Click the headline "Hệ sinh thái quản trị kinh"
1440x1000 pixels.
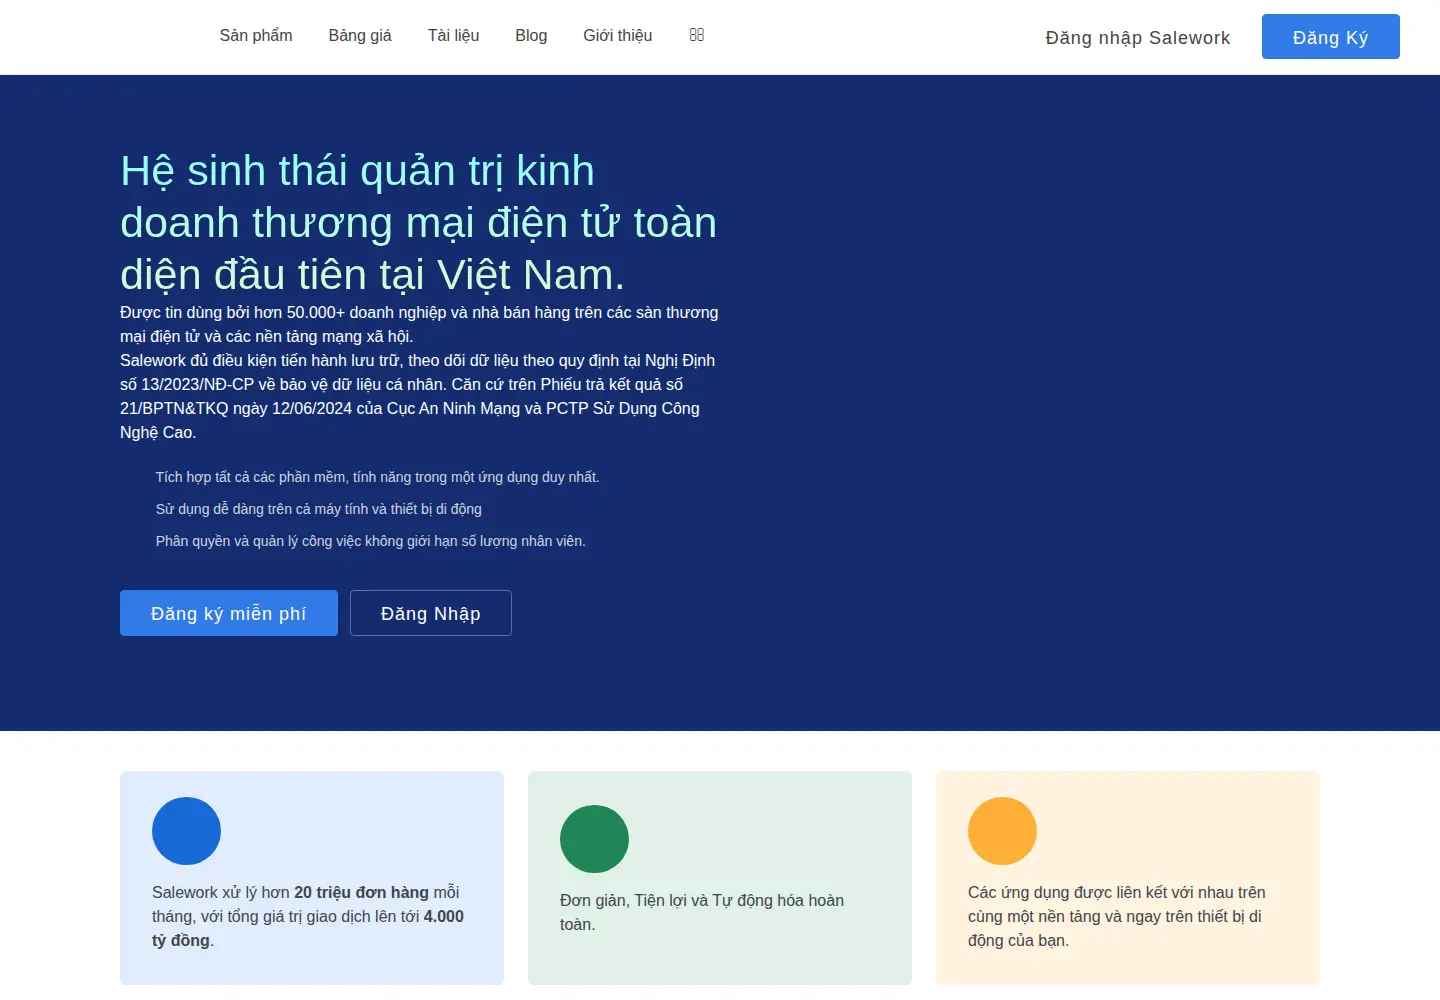[357, 171]
